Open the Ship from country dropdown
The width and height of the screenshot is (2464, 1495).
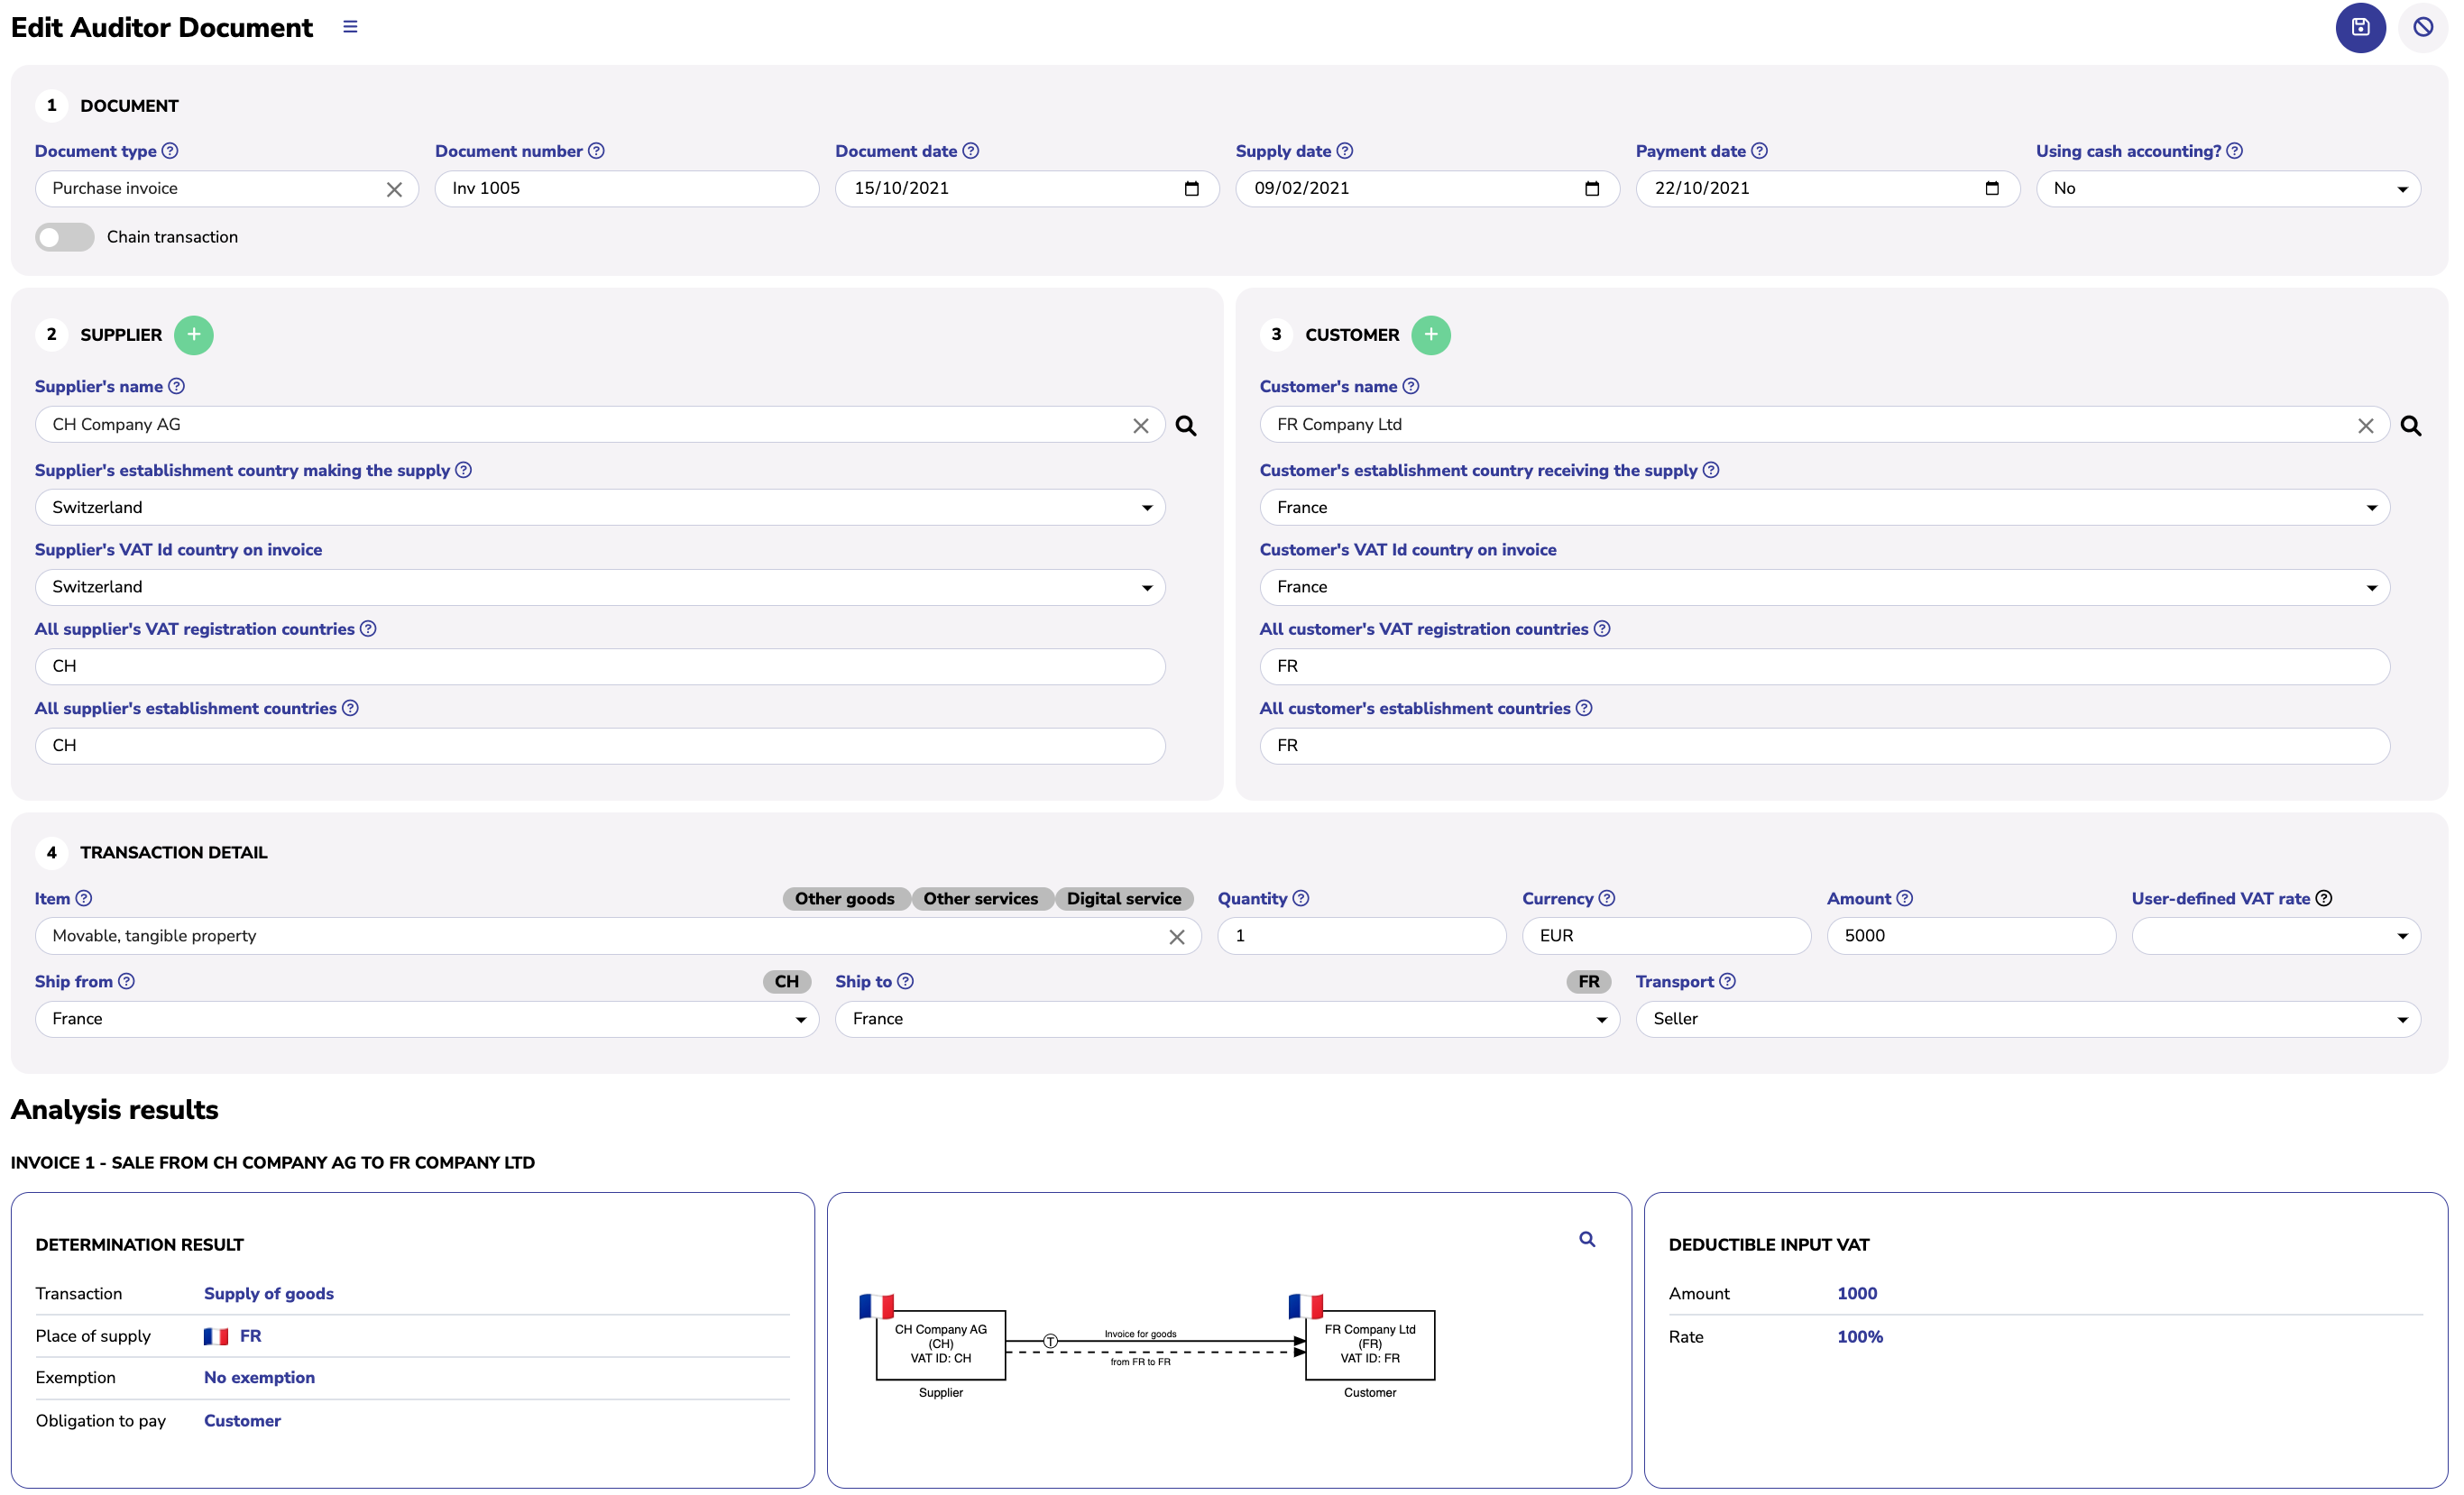pos(427,1019)
